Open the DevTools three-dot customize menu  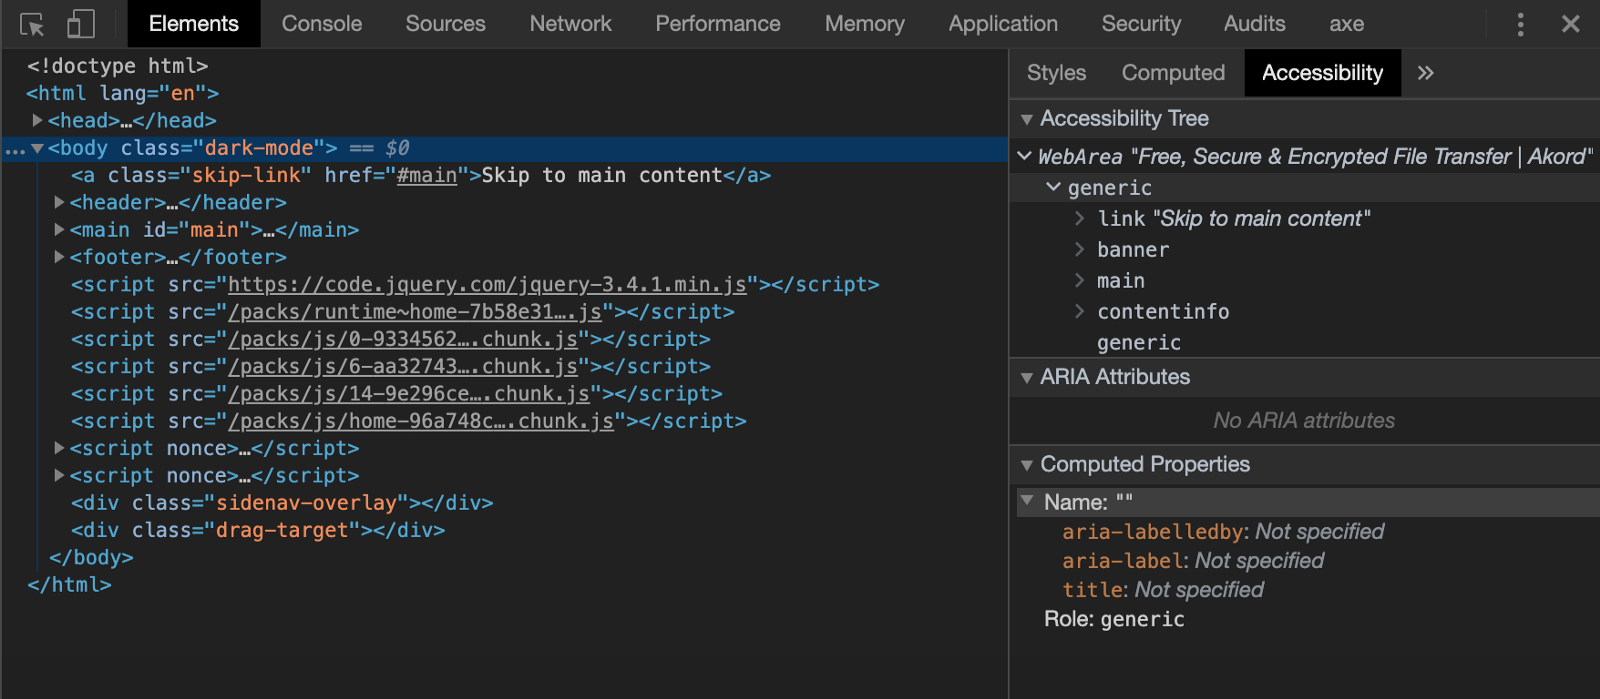1520,24
